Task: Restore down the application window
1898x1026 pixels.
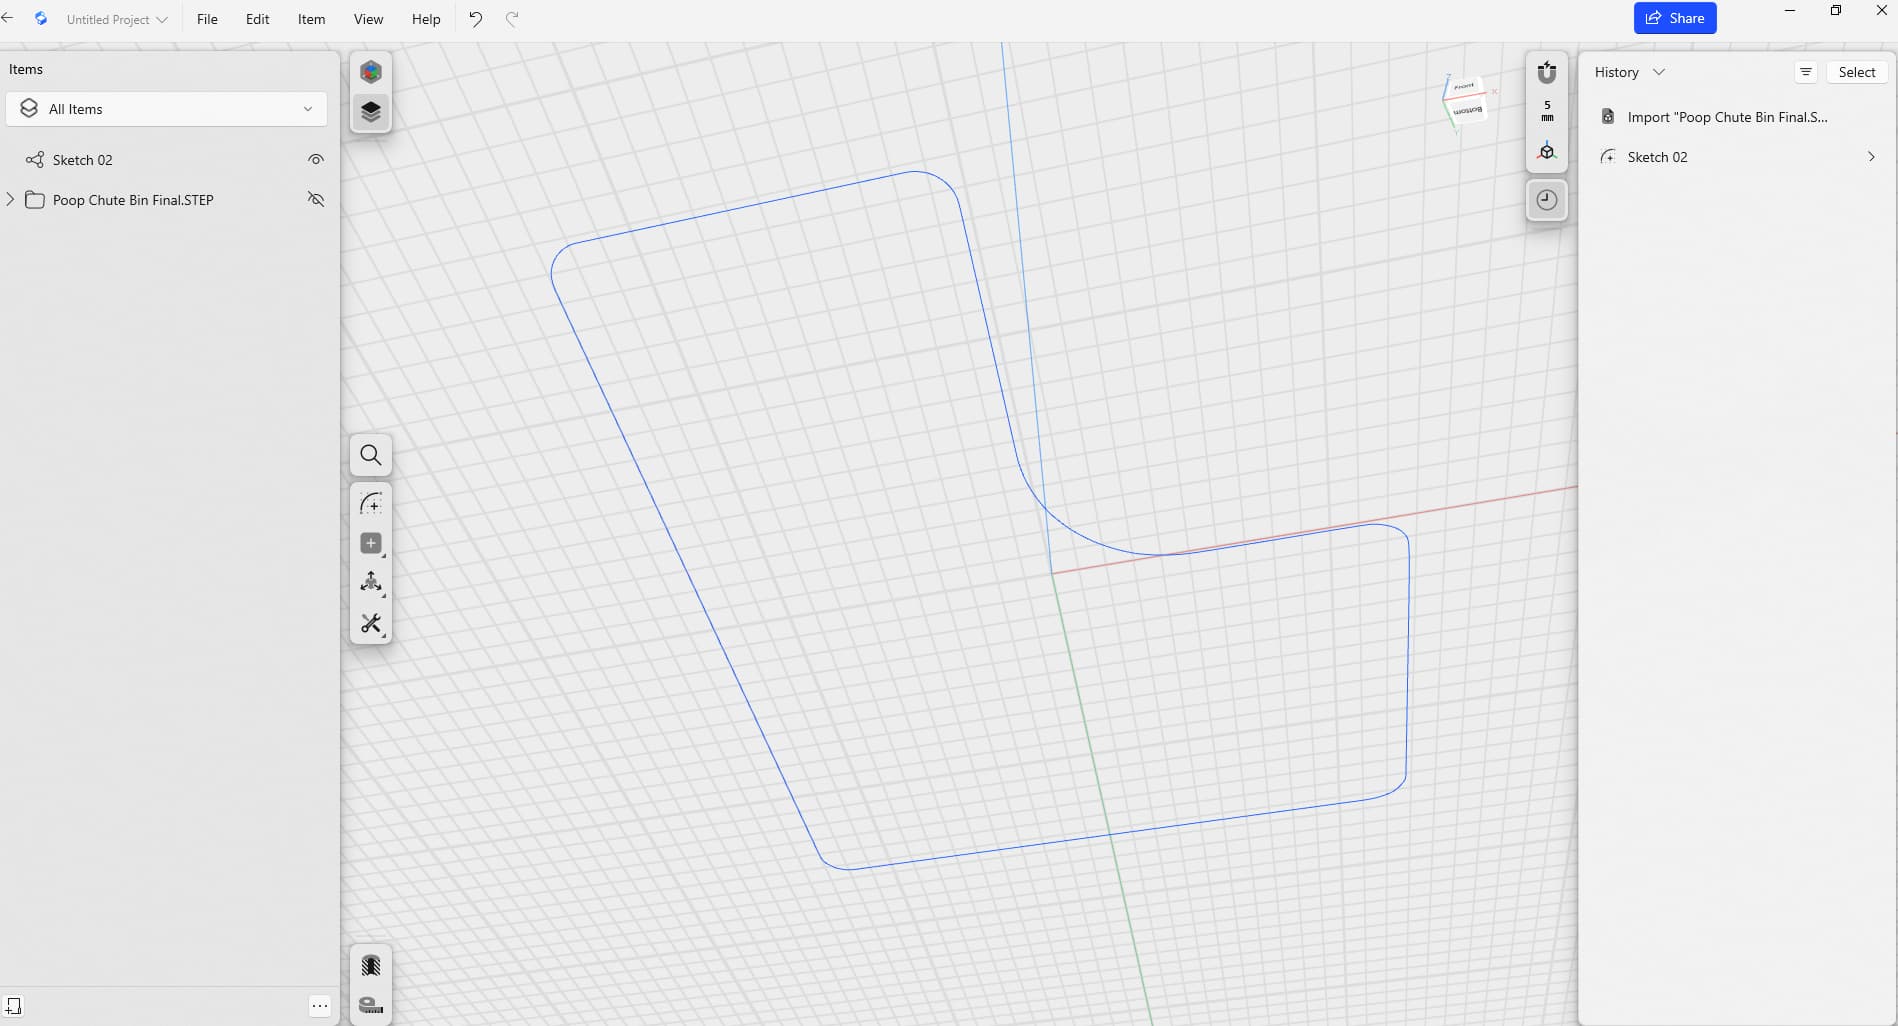Action: coord(1836,11)
